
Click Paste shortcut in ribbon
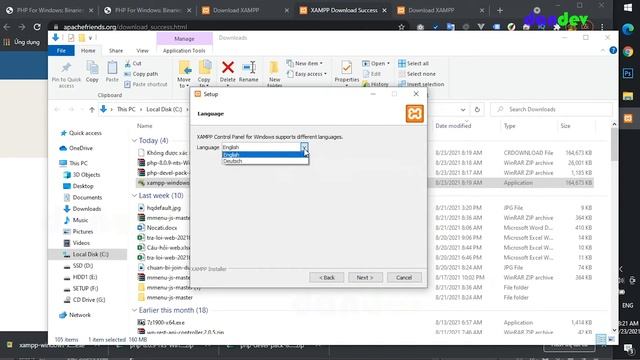[x=146, y=84]
